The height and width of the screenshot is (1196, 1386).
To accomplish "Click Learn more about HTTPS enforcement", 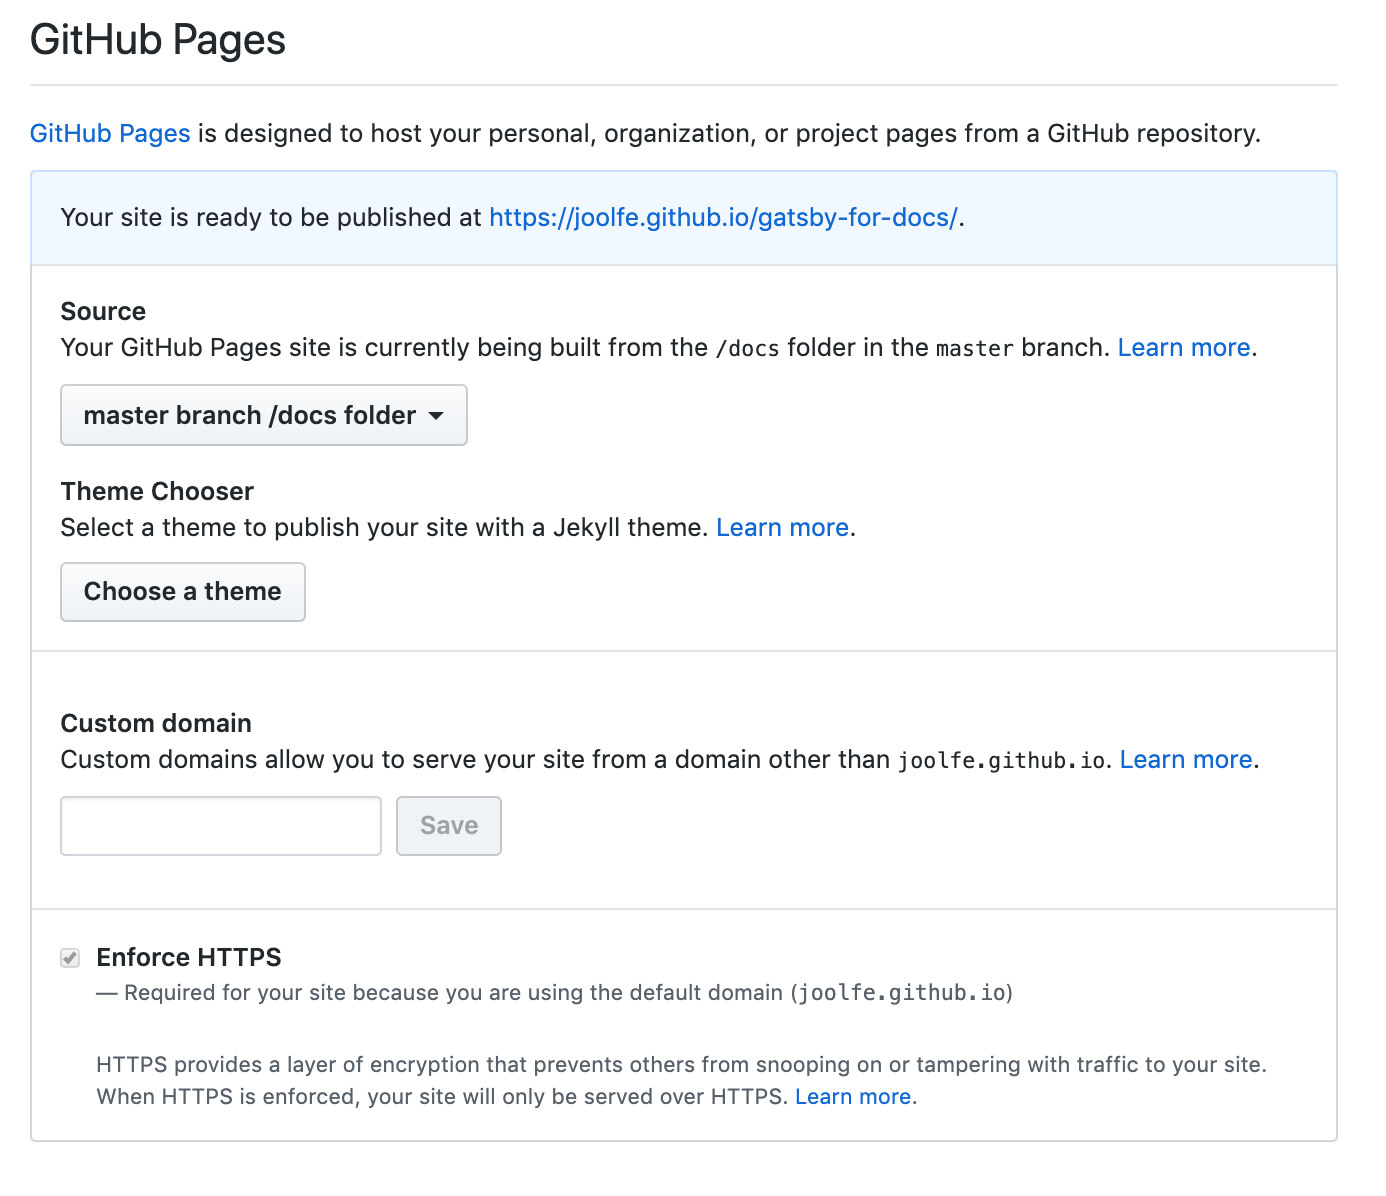I will (x=853, y=1096).
